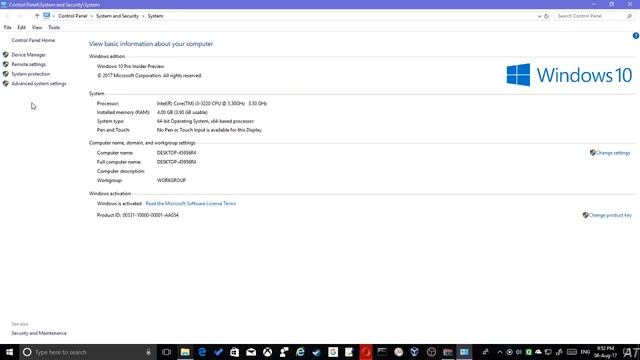
Task: Click System and Security breadcrumb
Action: (118, 16)
